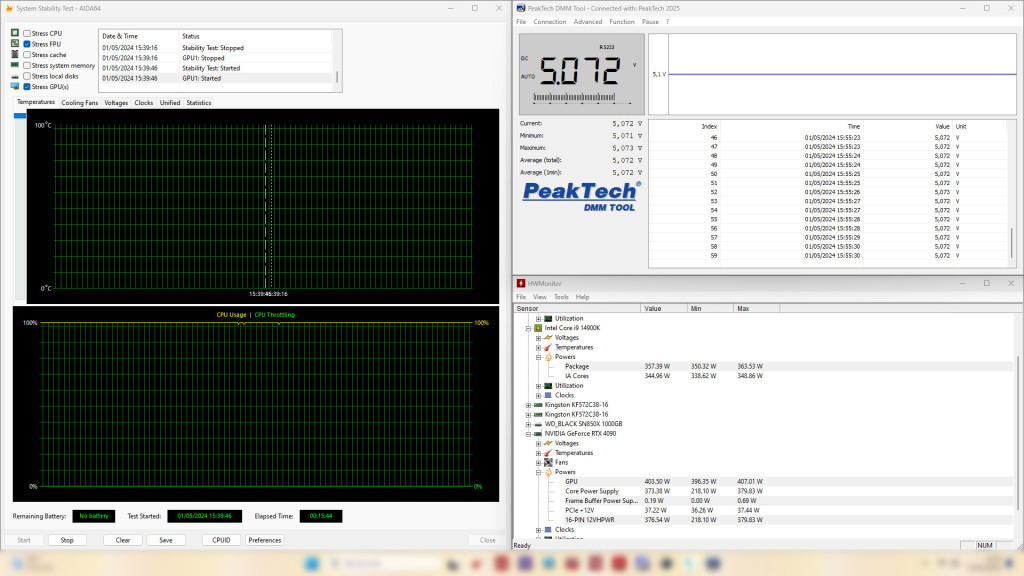The height and width of the screenshot is (576, 1024).
Task: Click the Intel Core i9 14900K chip icon
Action: 538,328
